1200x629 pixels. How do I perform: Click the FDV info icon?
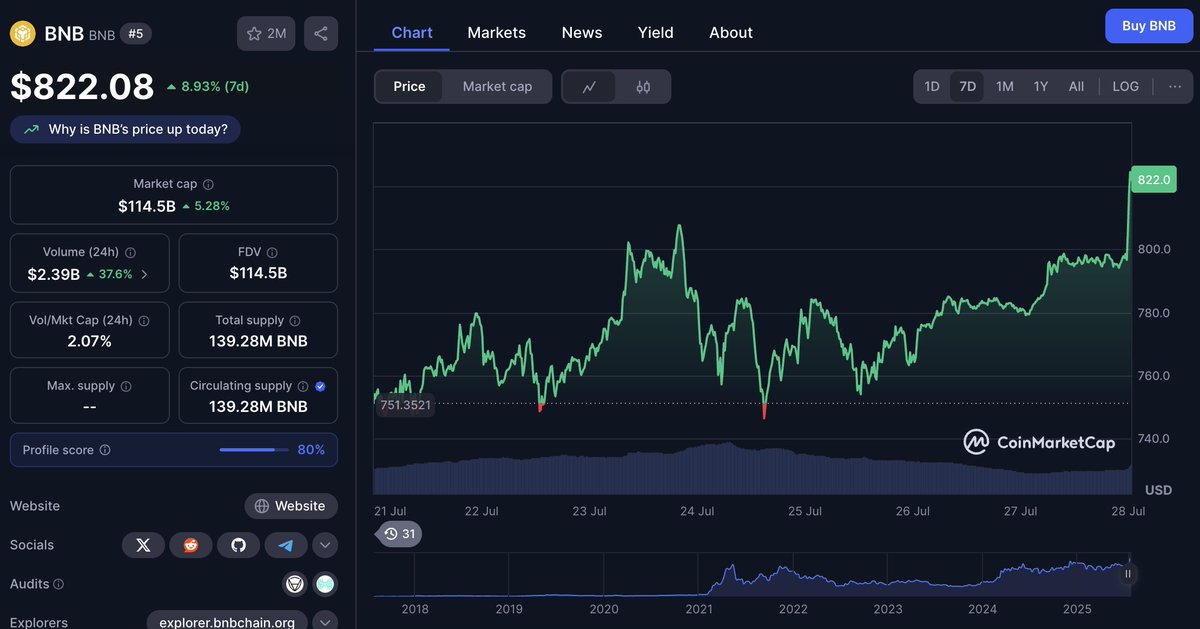tap(272, 253)
